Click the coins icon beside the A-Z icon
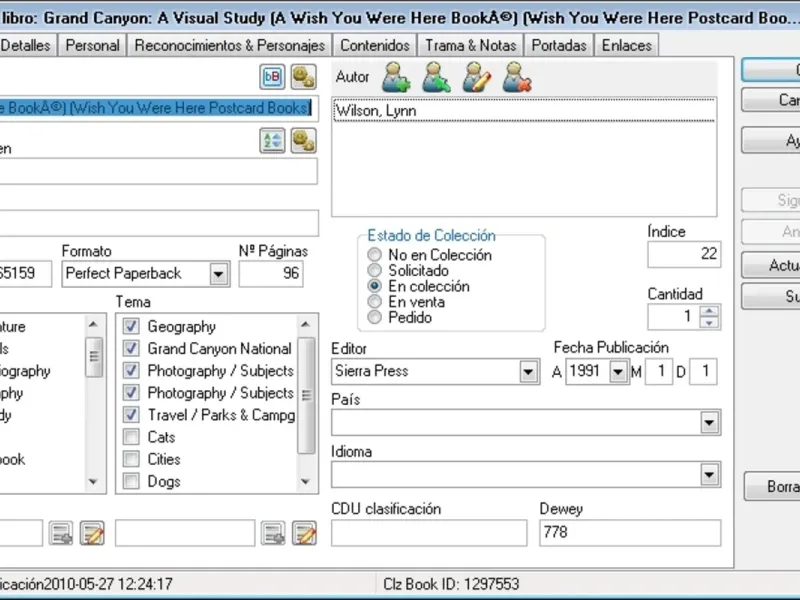The image size is (800, 600). tap(304, 141)
